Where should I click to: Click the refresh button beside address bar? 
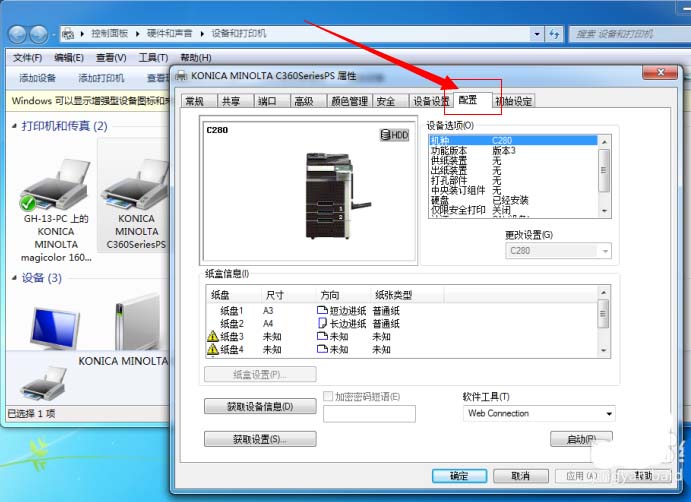[554, 33]
